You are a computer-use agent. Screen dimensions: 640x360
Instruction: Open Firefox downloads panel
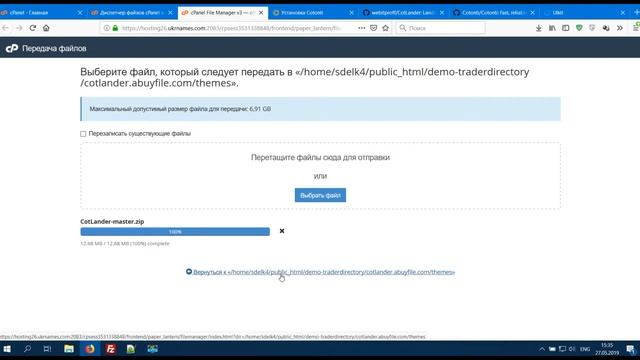point(539,28)
